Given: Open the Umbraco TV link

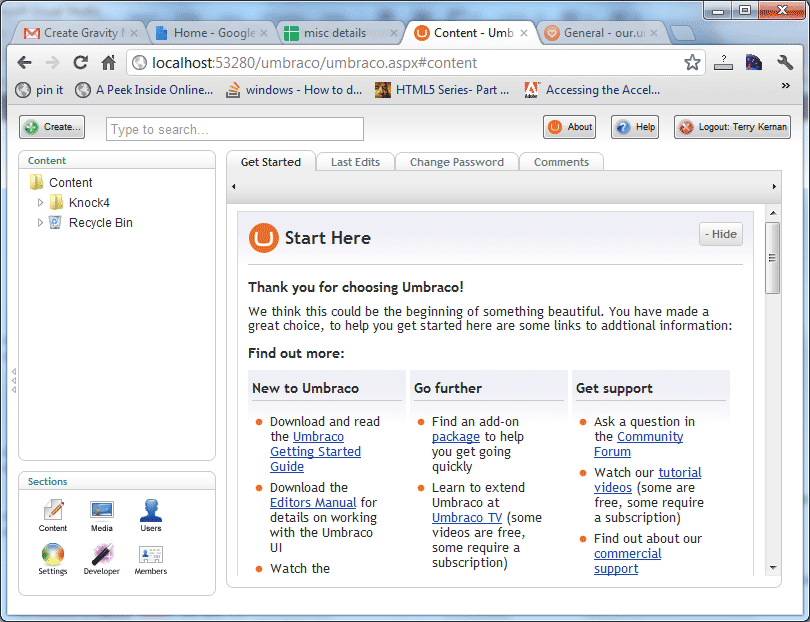Looking at the screenshot, I should point(467,517).
